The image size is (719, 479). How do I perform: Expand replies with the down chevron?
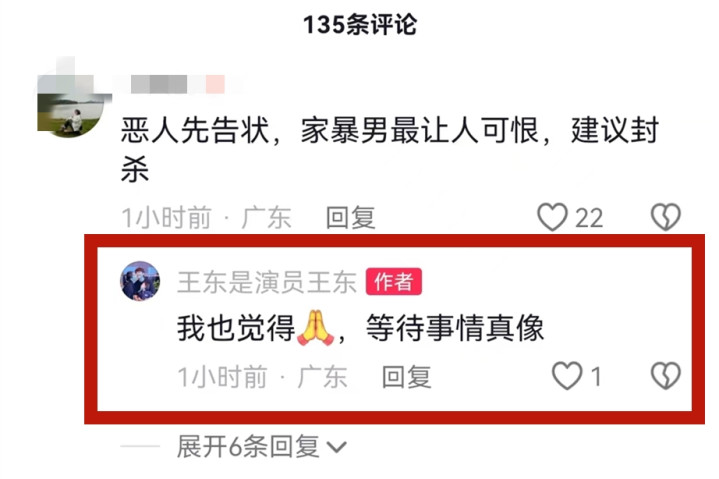[x=337, y=446]
